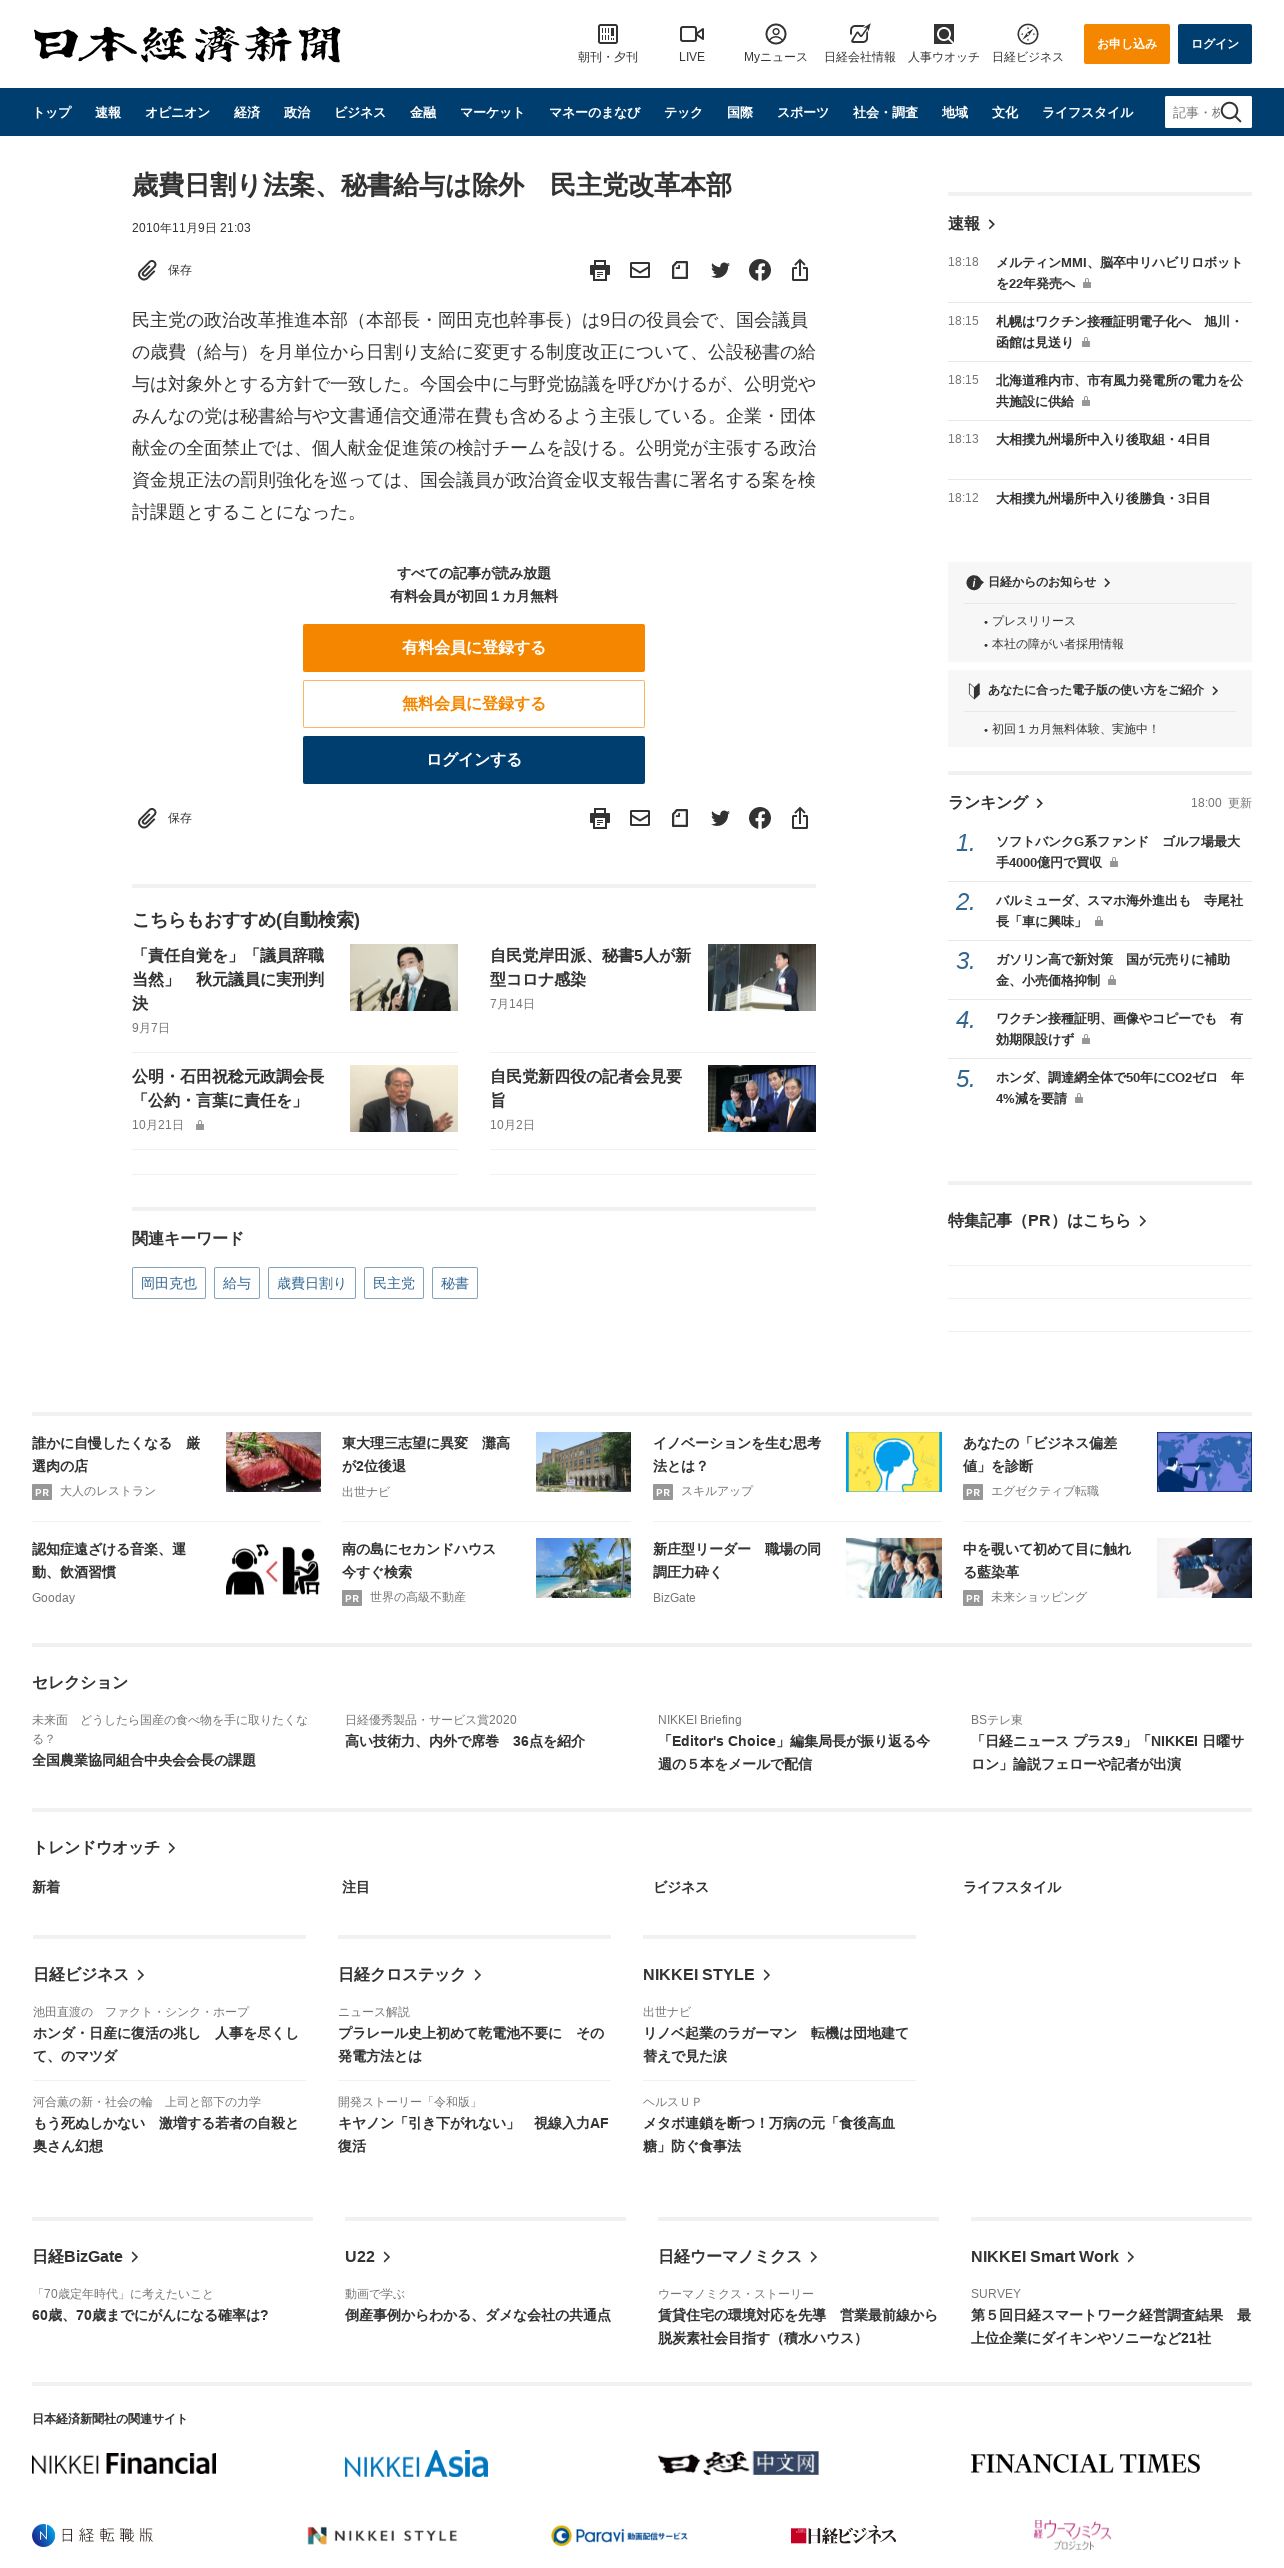Share on Twitter via top icon
Image resolution: width=1284 pixels, height=2568 pixels.
(x=720, y=270)
